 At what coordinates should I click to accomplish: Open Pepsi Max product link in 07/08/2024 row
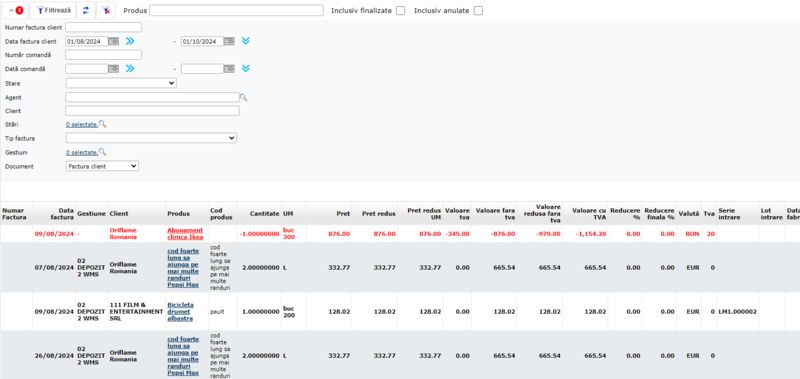pyautogui.click(x=183, y=268)
